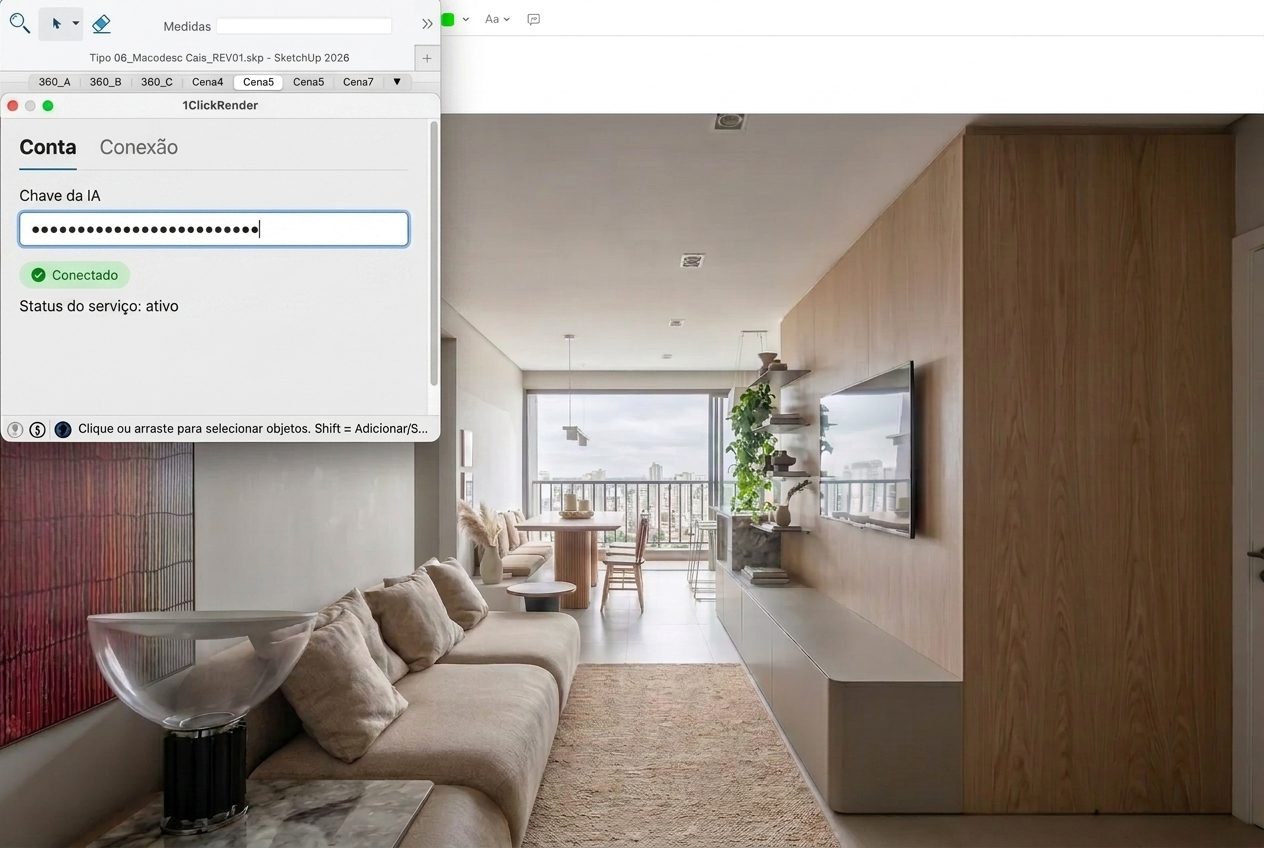The width and height of the screenshot is (1264, 848).
Task: Expand the color chevron beside the green swatch
Action: pos(466,19)
